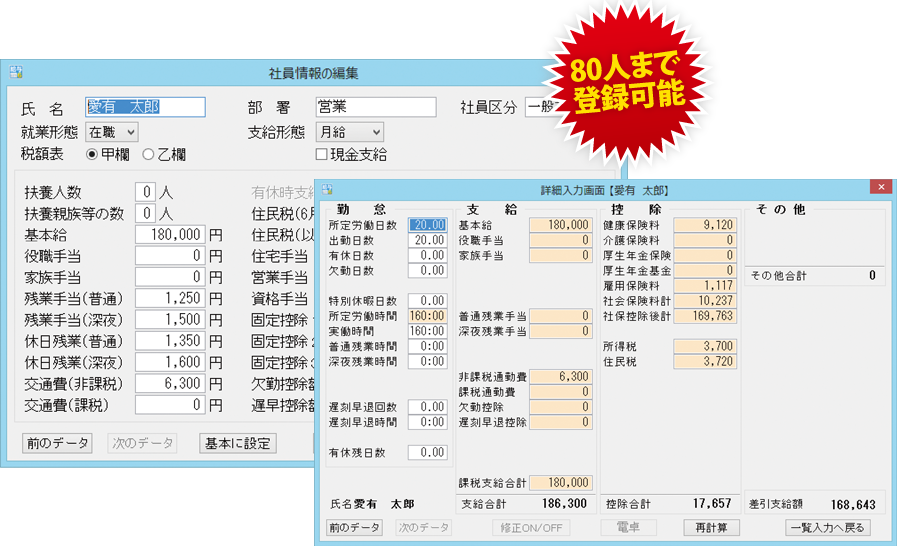Open the 支給形態 dropdown showing 月給
This screenshot has height=546, width=901.
[x=349, y=132]
